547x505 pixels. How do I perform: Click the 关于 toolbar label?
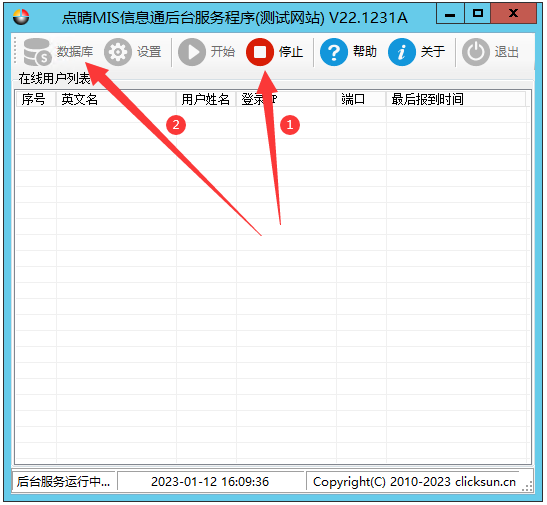click(x=433, y=52)
